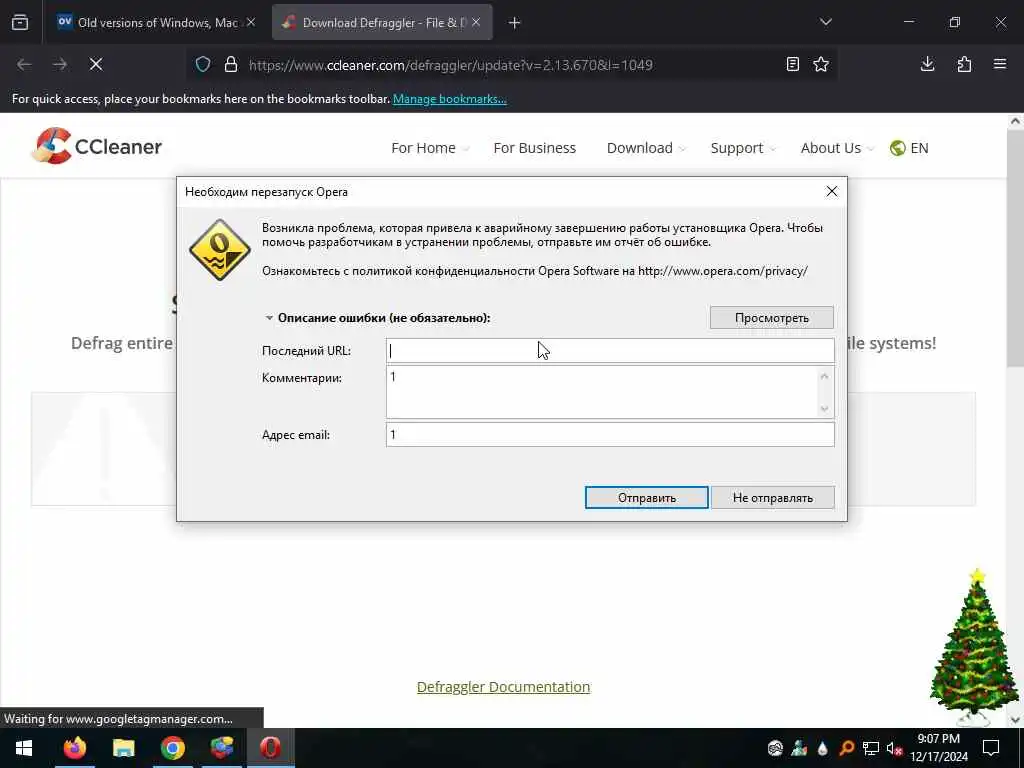Open the list all tabs chevron
Image resolution: width=1024 pixels, height=768 pixels.
(825, 22)
